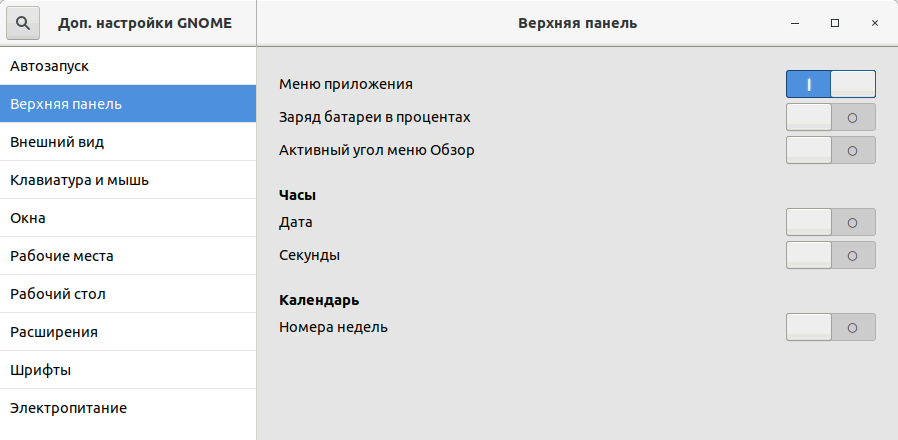The width and height of the screenshot is (898, 440).
Task: Click the Номера недель label
Action: pos(333,327)
